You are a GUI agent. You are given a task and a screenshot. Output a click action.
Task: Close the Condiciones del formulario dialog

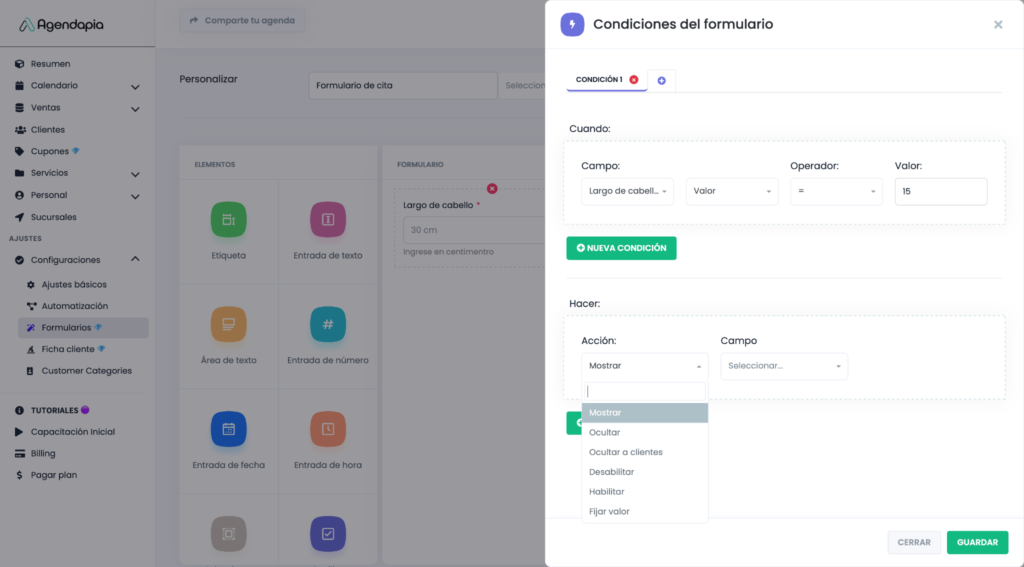click(x=998, y=25)
